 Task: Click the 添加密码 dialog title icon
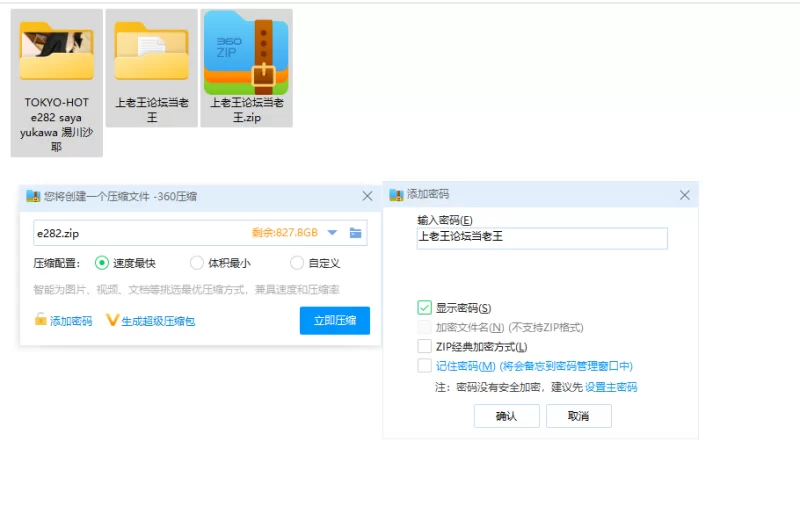[396, 195]
